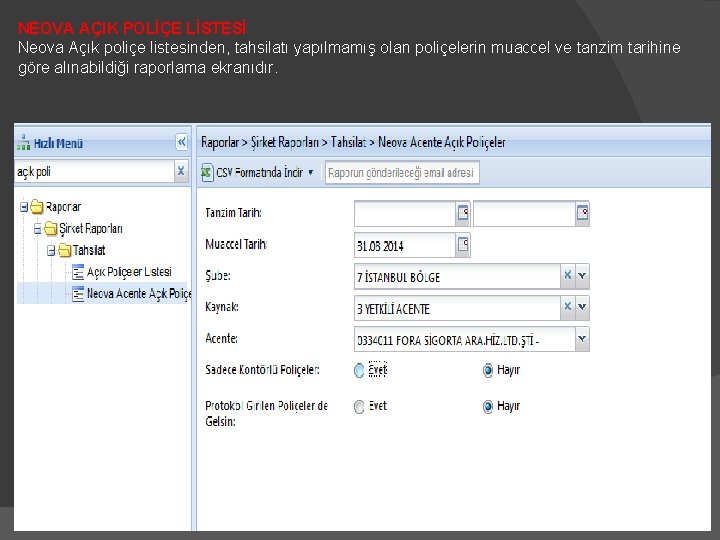Open the Kaynak dropdown list
720x540 pixels.
coord(582,307)
